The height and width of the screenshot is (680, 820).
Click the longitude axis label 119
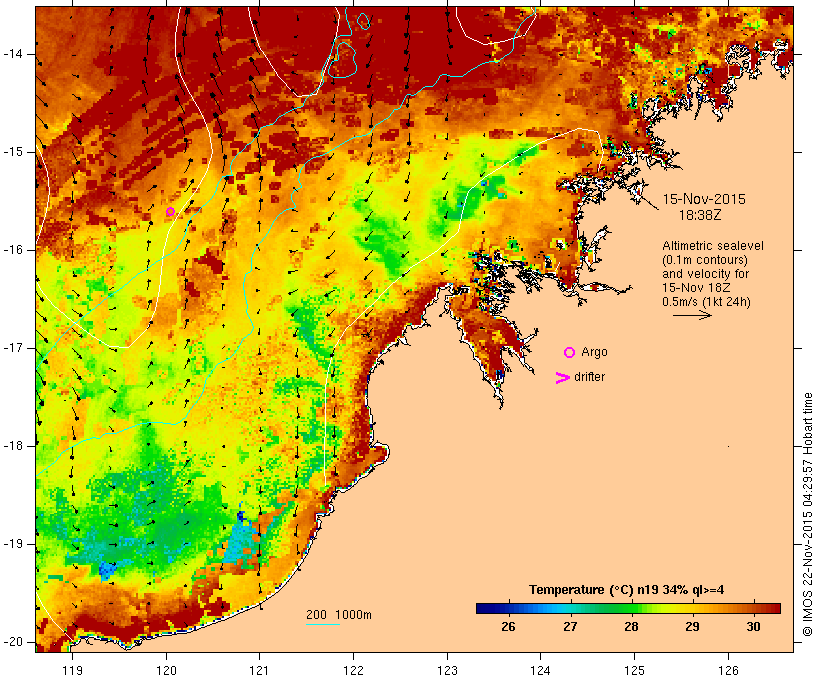pos(72,670)
